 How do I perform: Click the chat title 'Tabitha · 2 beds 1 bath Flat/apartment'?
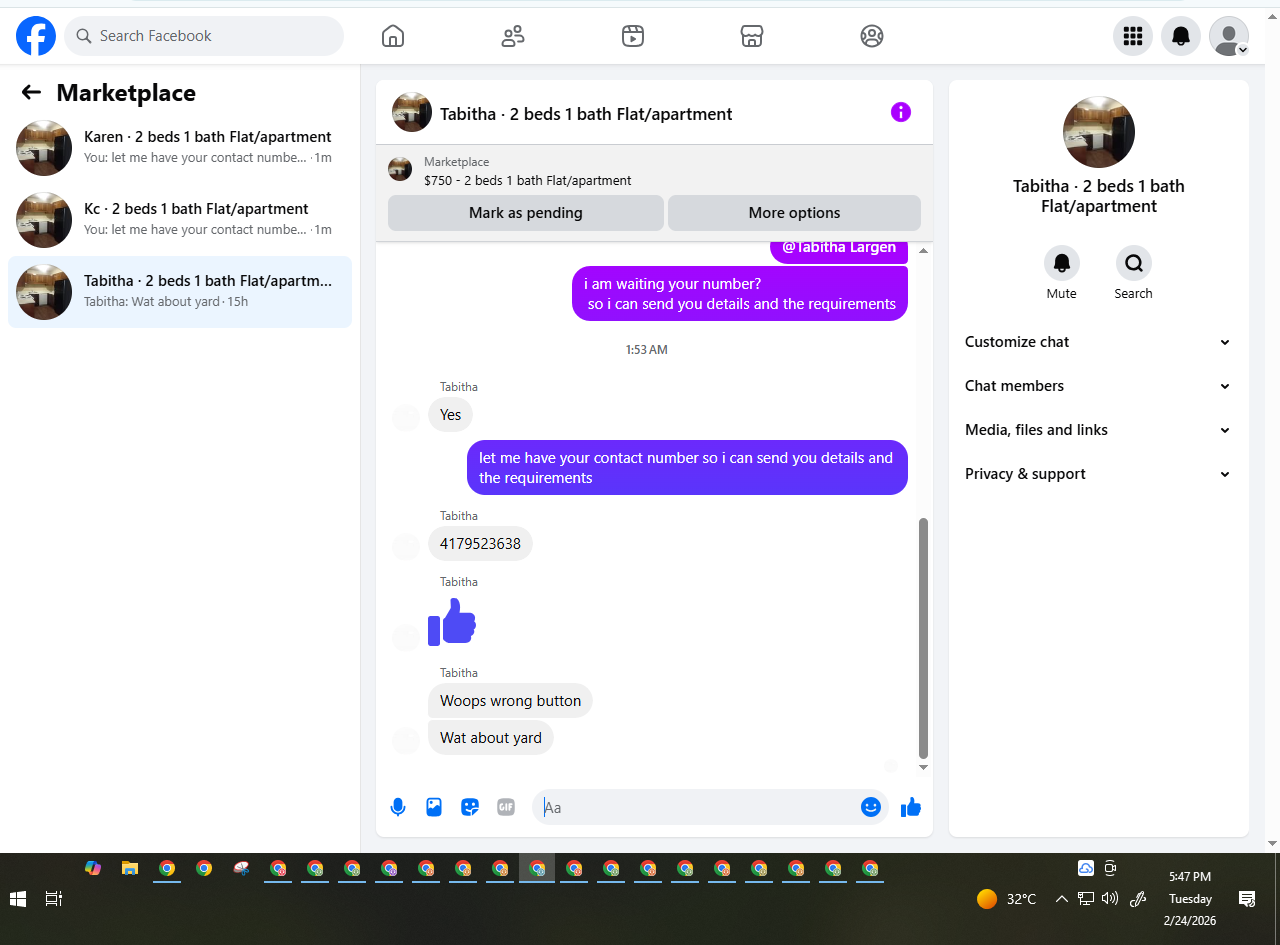click(586, 114)
